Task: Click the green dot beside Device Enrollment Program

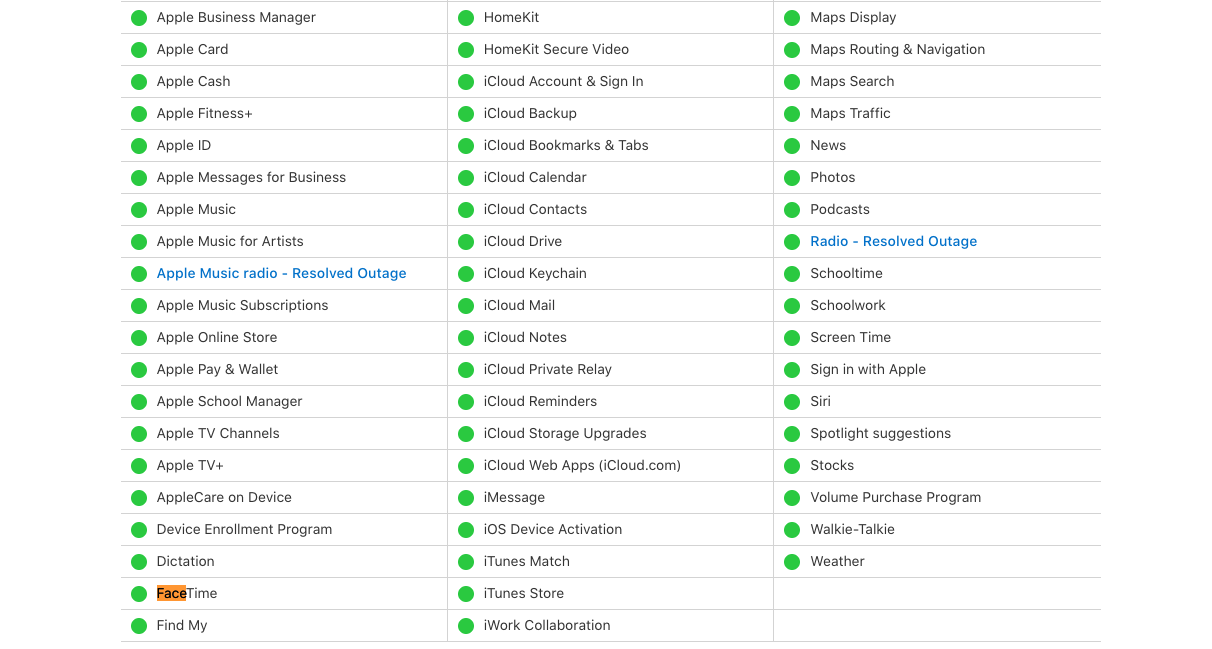Action: [139, 530]
